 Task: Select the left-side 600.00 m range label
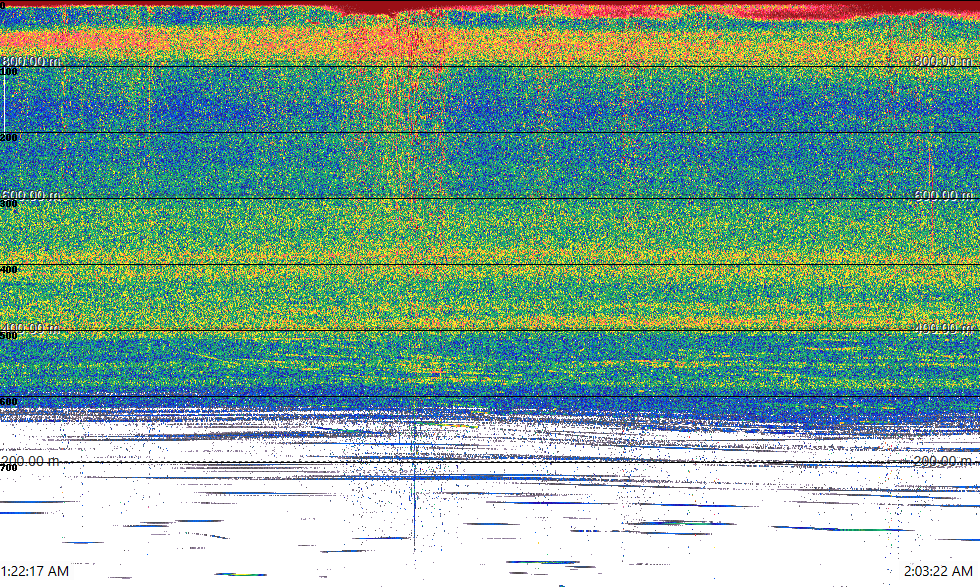tap(31, 196)
